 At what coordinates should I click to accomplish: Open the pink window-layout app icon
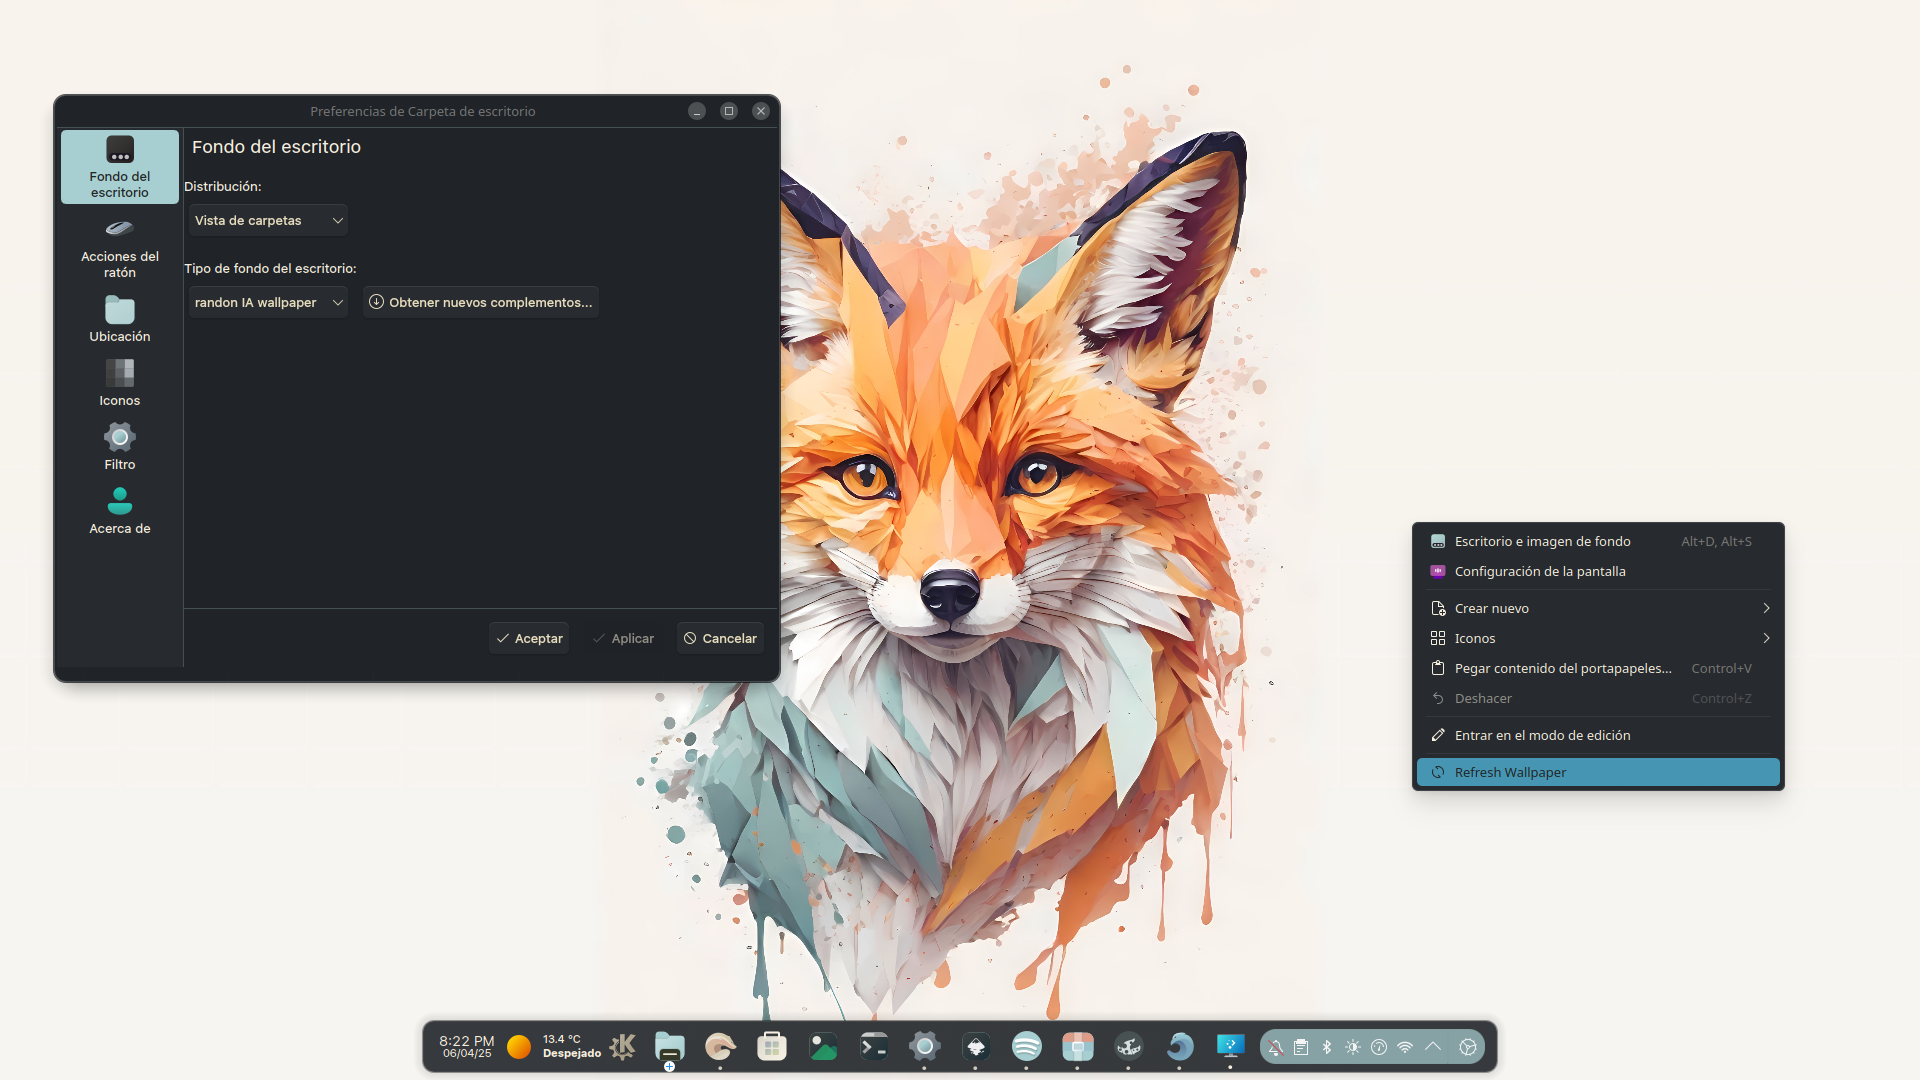(1078, 1047)
